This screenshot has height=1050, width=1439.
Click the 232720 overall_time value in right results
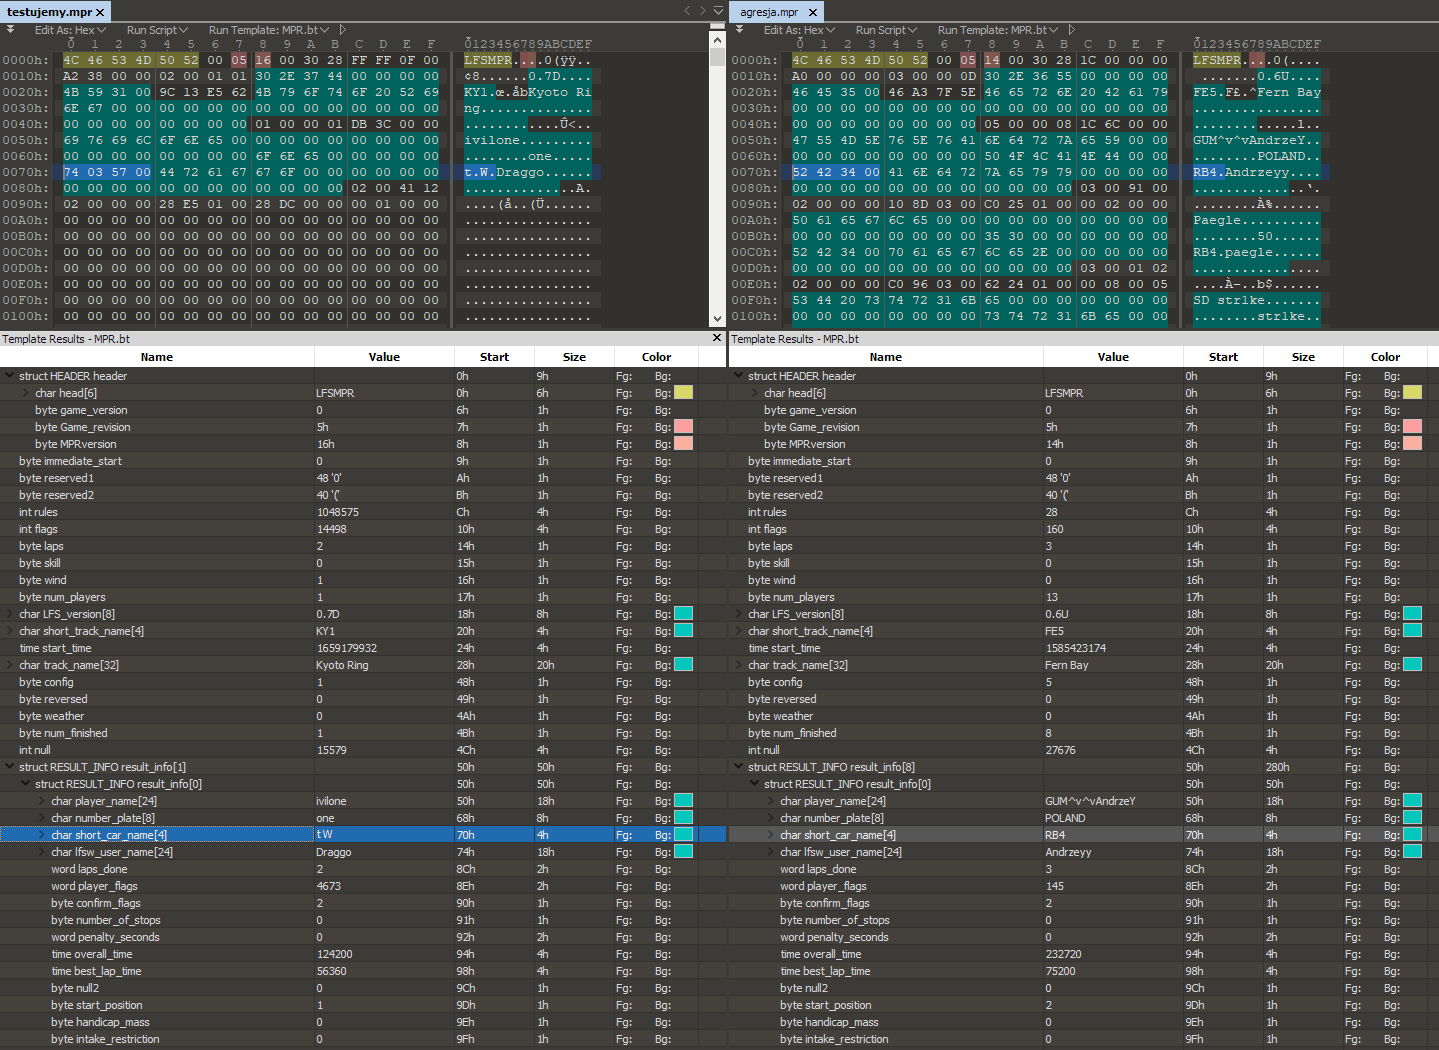pyautogui.click(x=1063, y=954)
